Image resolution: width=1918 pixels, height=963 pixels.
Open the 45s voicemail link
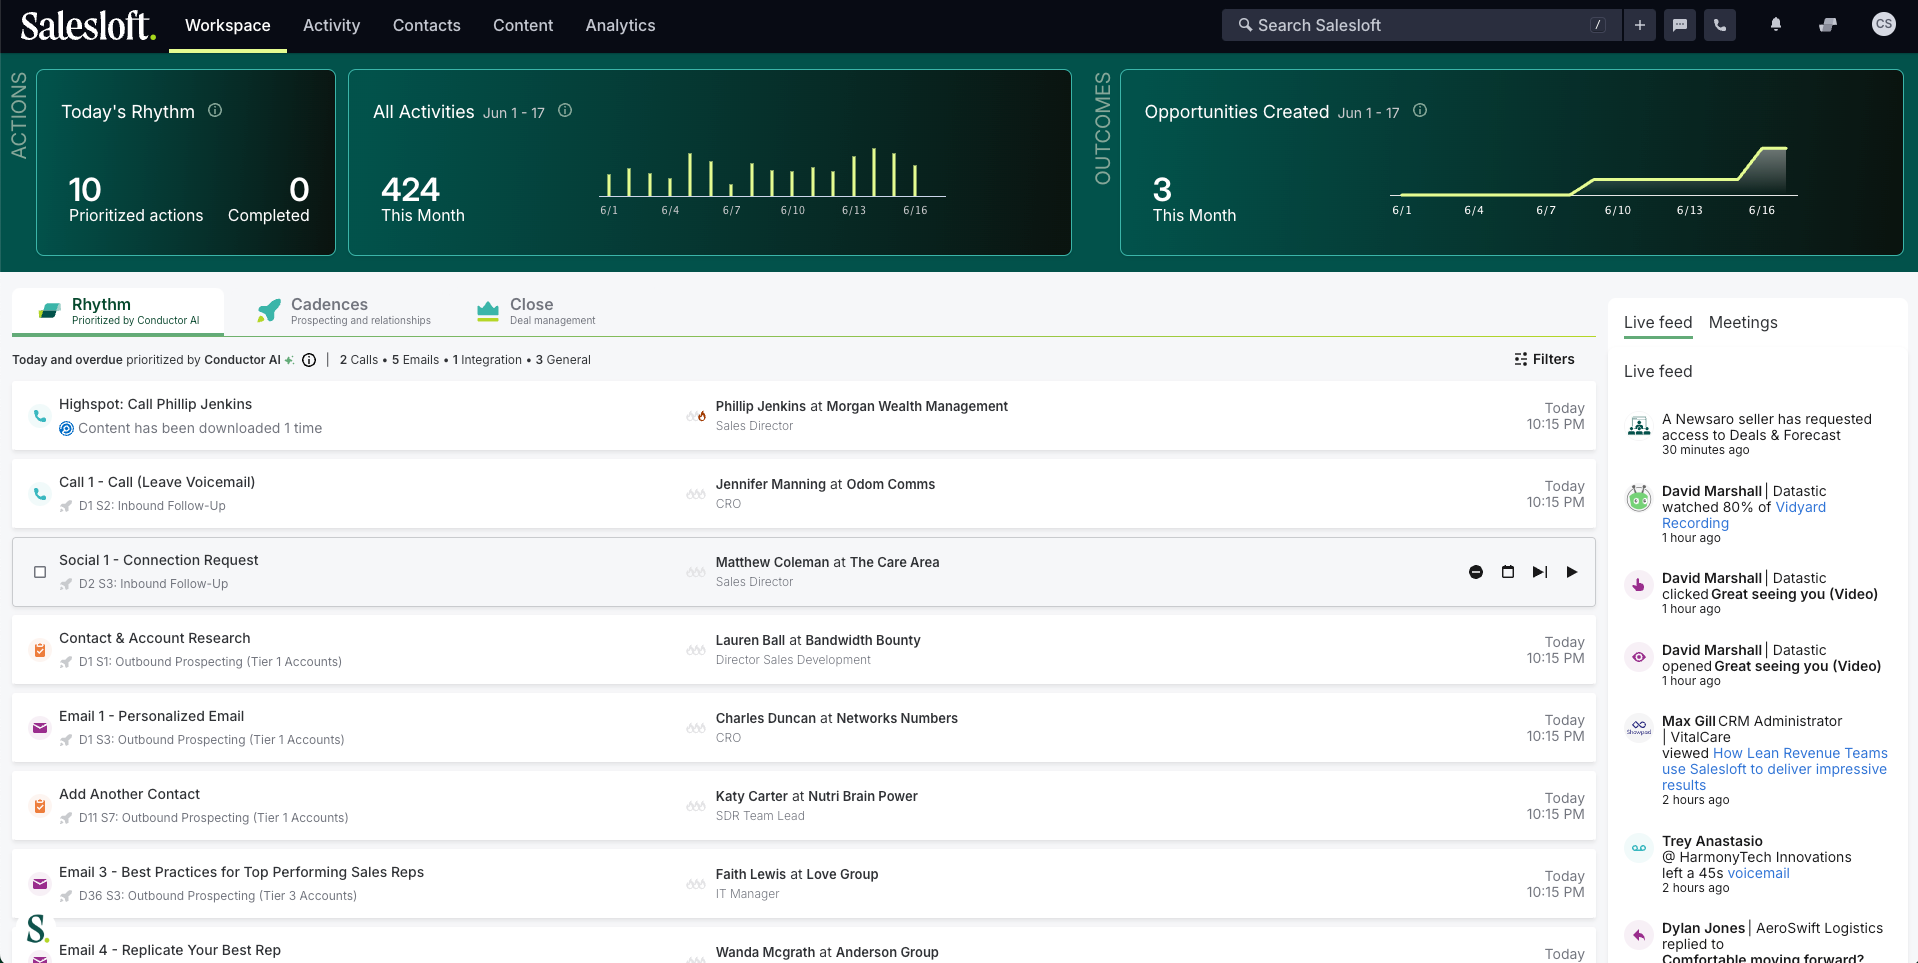click(1759, 873)
